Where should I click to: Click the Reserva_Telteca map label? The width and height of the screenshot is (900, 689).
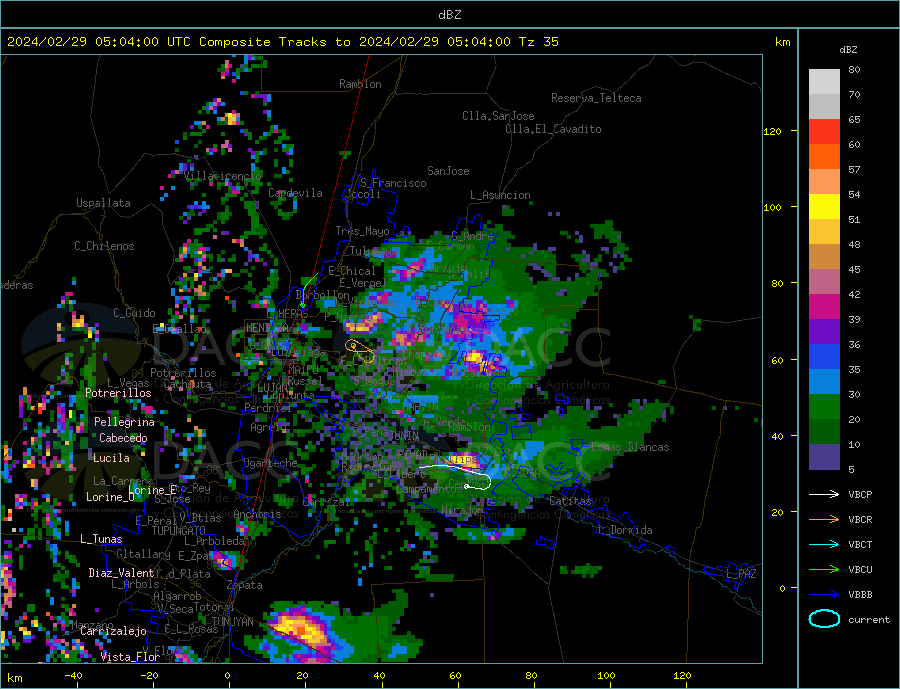596,98
